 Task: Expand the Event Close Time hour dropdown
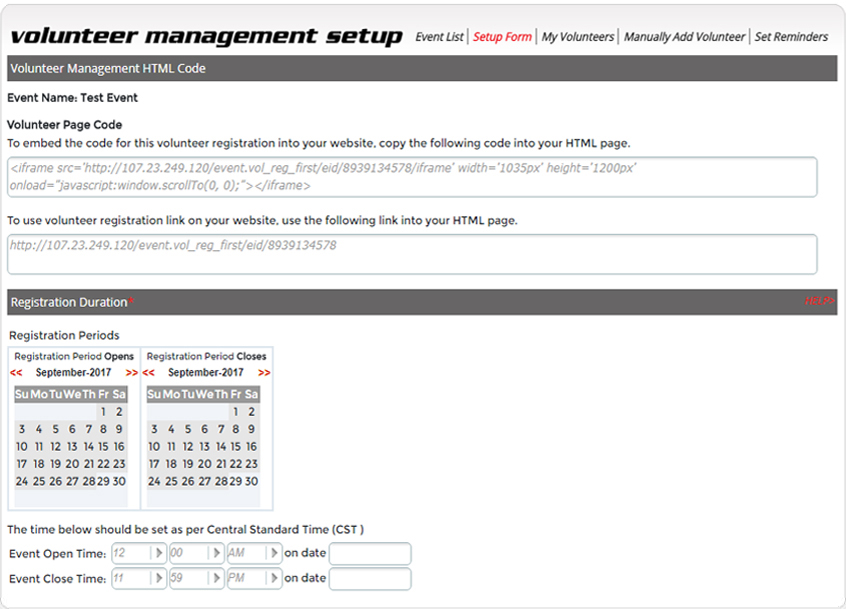[139, 579]
